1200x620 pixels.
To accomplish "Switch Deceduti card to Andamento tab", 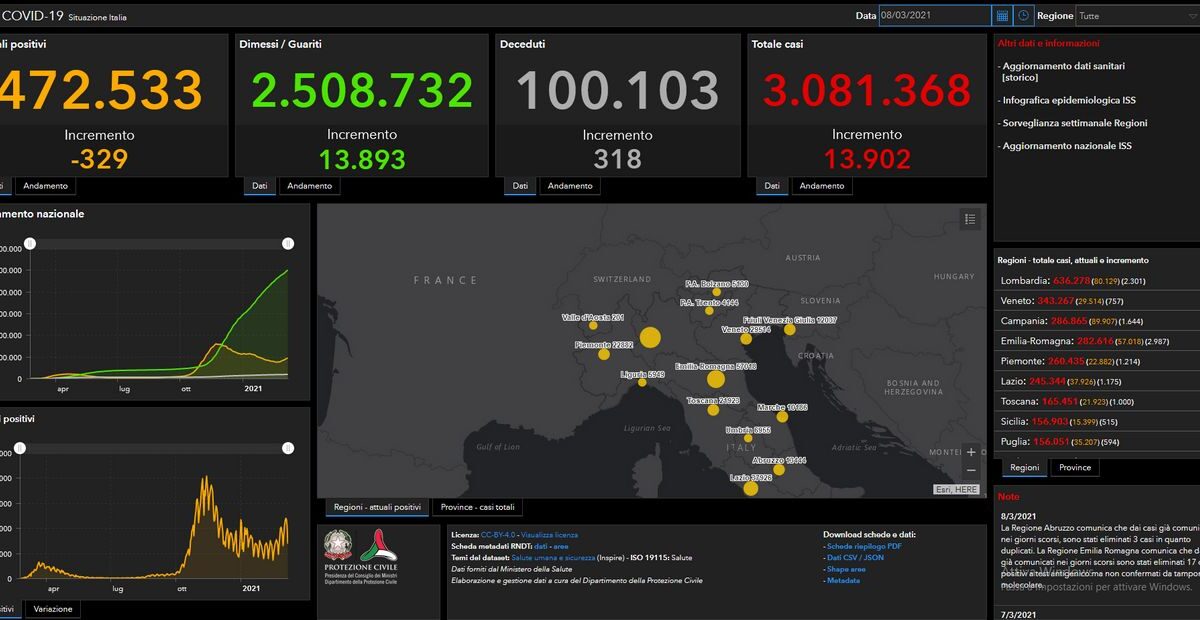I will click(570, 186).
